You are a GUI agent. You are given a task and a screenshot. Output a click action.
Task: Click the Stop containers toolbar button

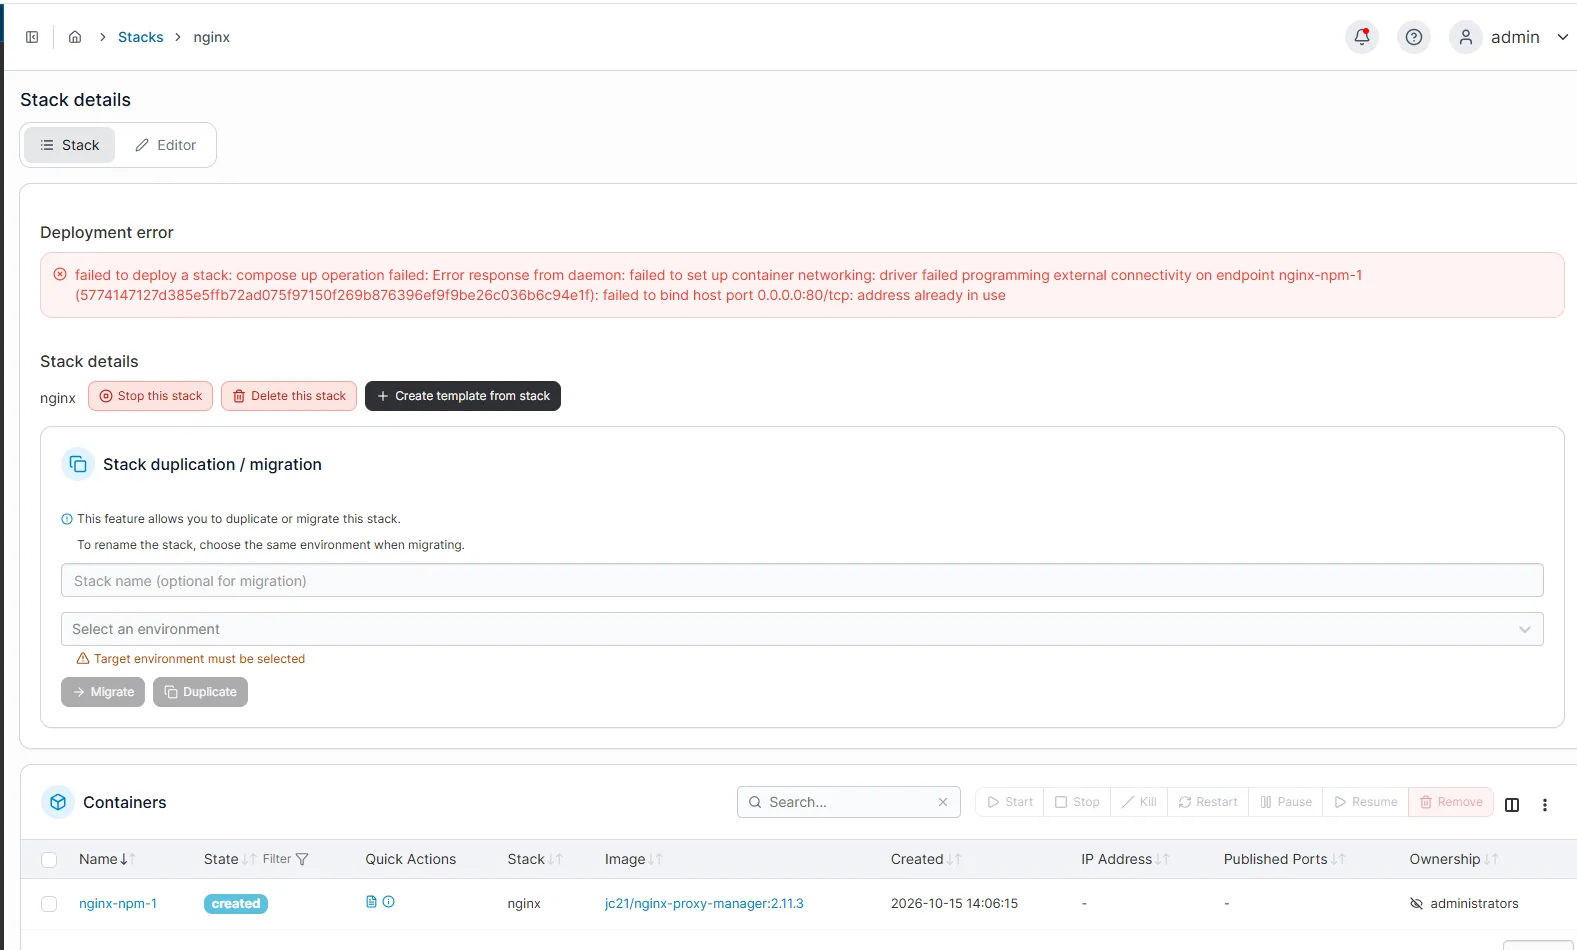(x=1077, y=802)
